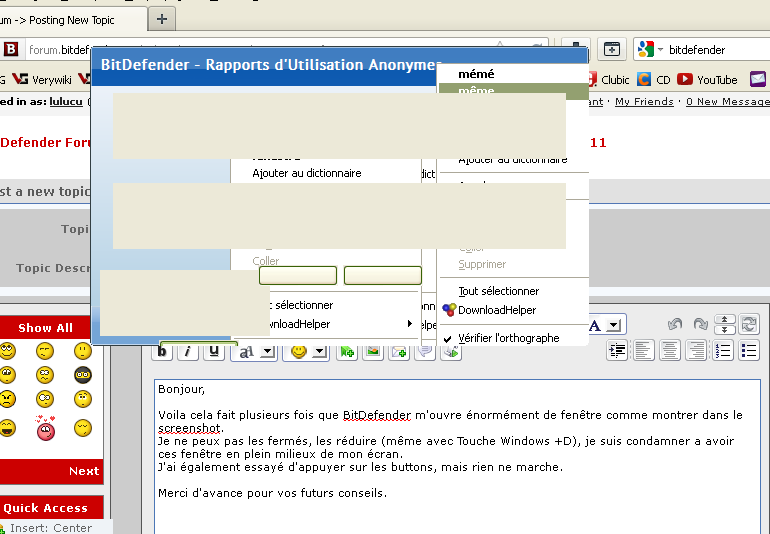Open the Verywiki bookmark
770x534 pixels.
pos(42,80)
